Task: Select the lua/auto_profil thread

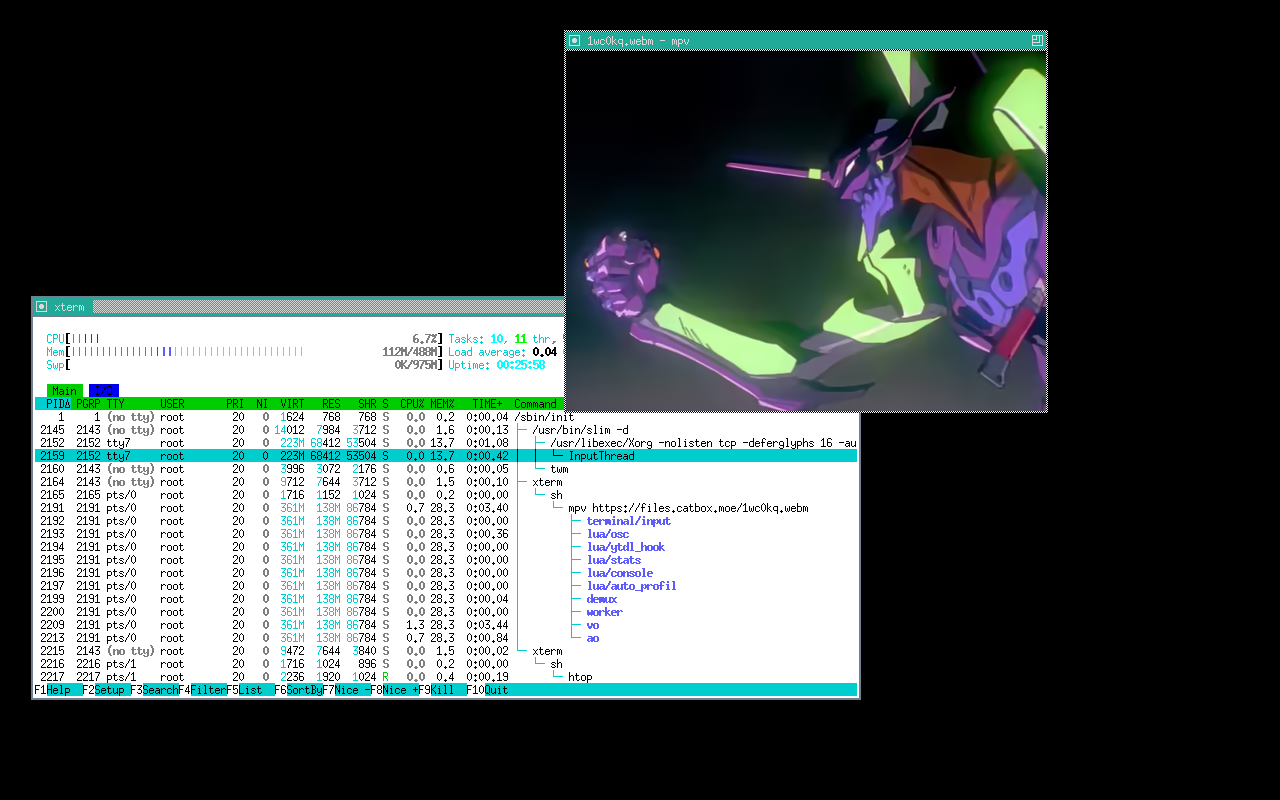Action: tap(447, 586)
